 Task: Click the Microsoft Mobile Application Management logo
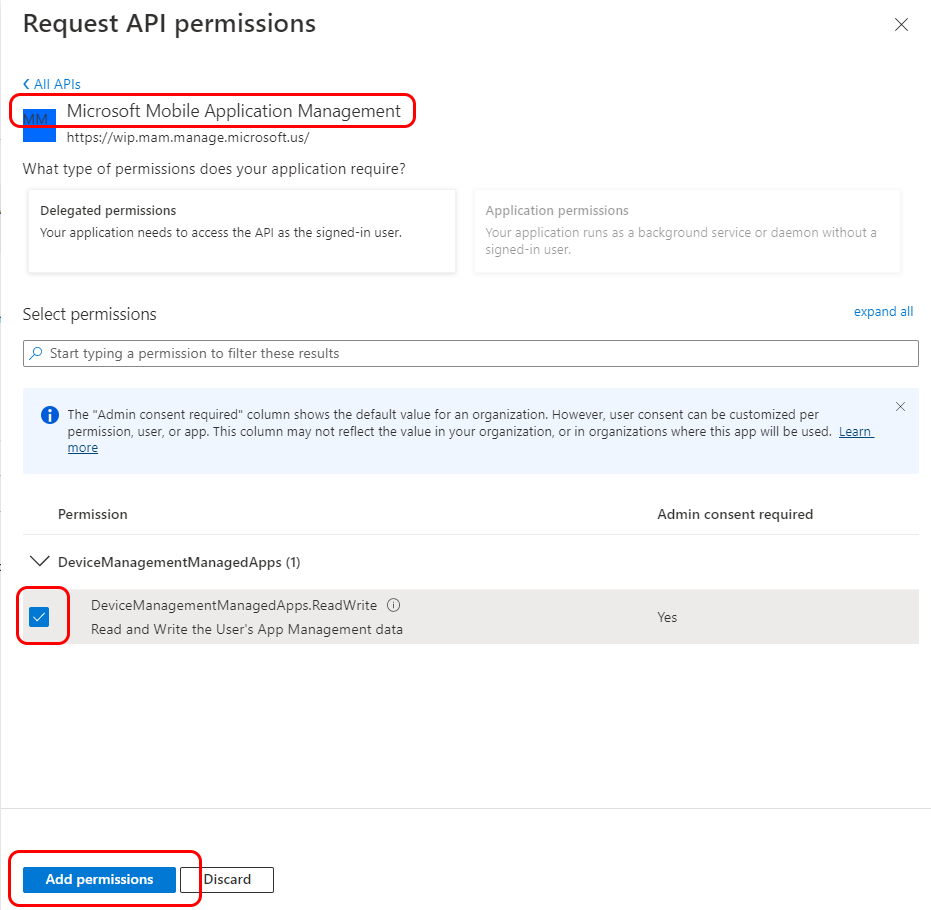click(x=37, y=119)
